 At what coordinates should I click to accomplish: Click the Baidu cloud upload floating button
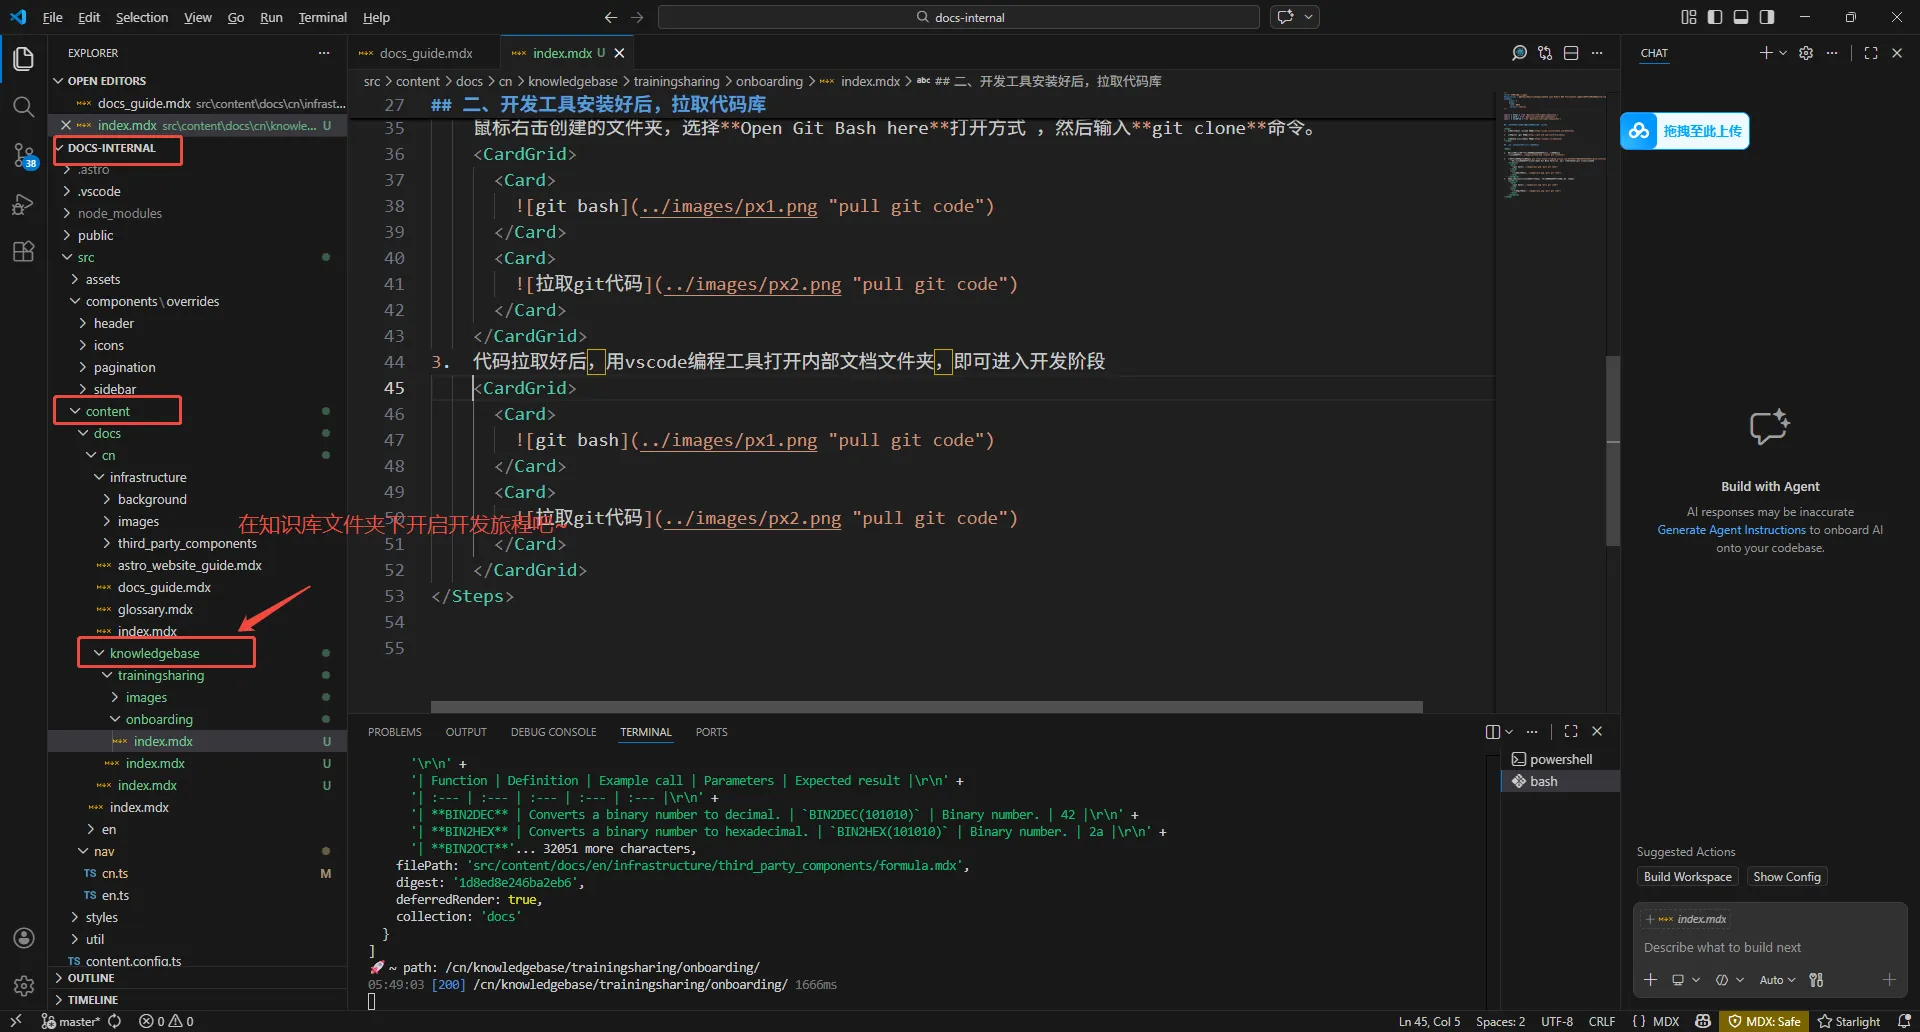pyautogui.click(x=1685, y=131)
